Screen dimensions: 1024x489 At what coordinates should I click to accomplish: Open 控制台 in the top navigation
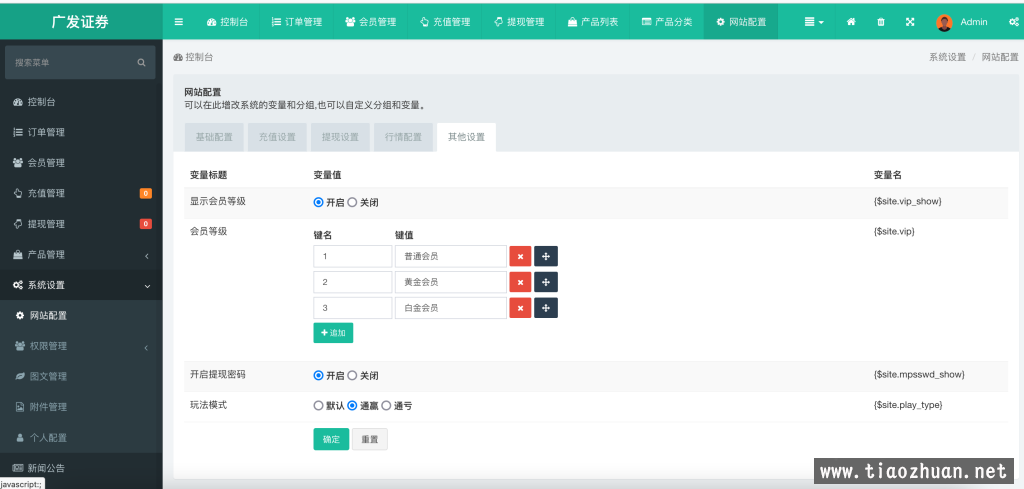[227, 22]
